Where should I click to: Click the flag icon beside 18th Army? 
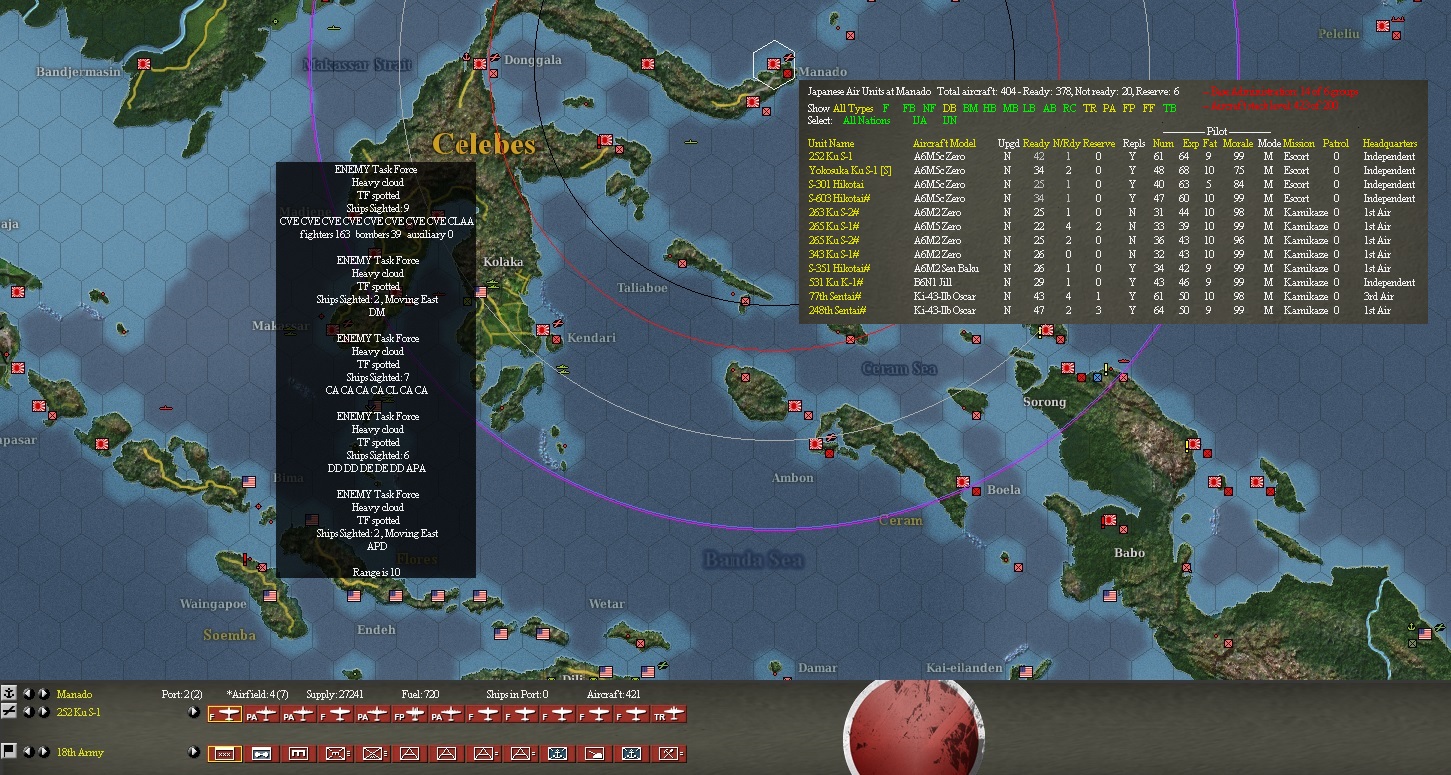pyautogui.click(x=9, y=751)
